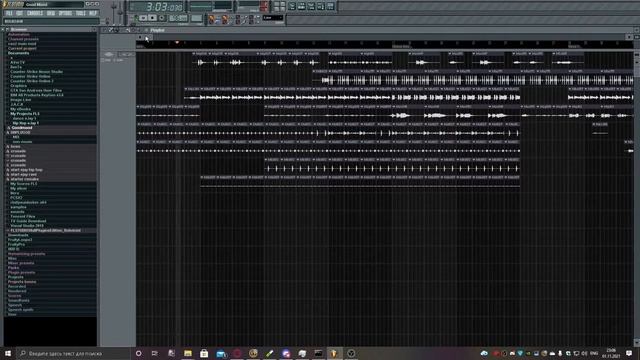Expand the Graphics folder
The image size is (640, 360).
18,86
